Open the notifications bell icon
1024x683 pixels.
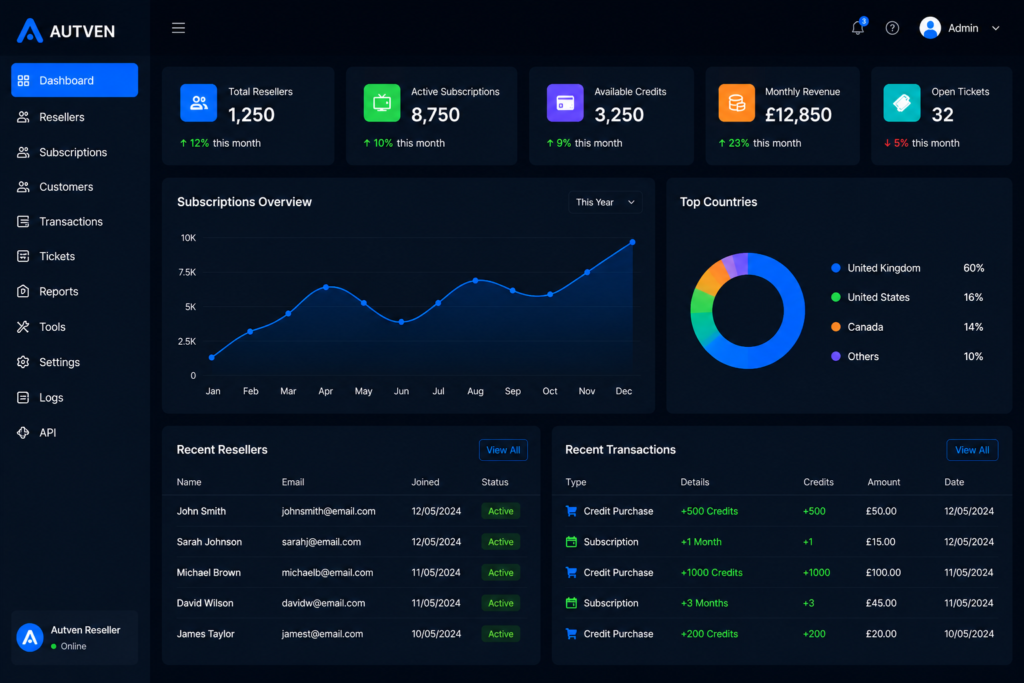pyautogui.click(x=858, y=27)
